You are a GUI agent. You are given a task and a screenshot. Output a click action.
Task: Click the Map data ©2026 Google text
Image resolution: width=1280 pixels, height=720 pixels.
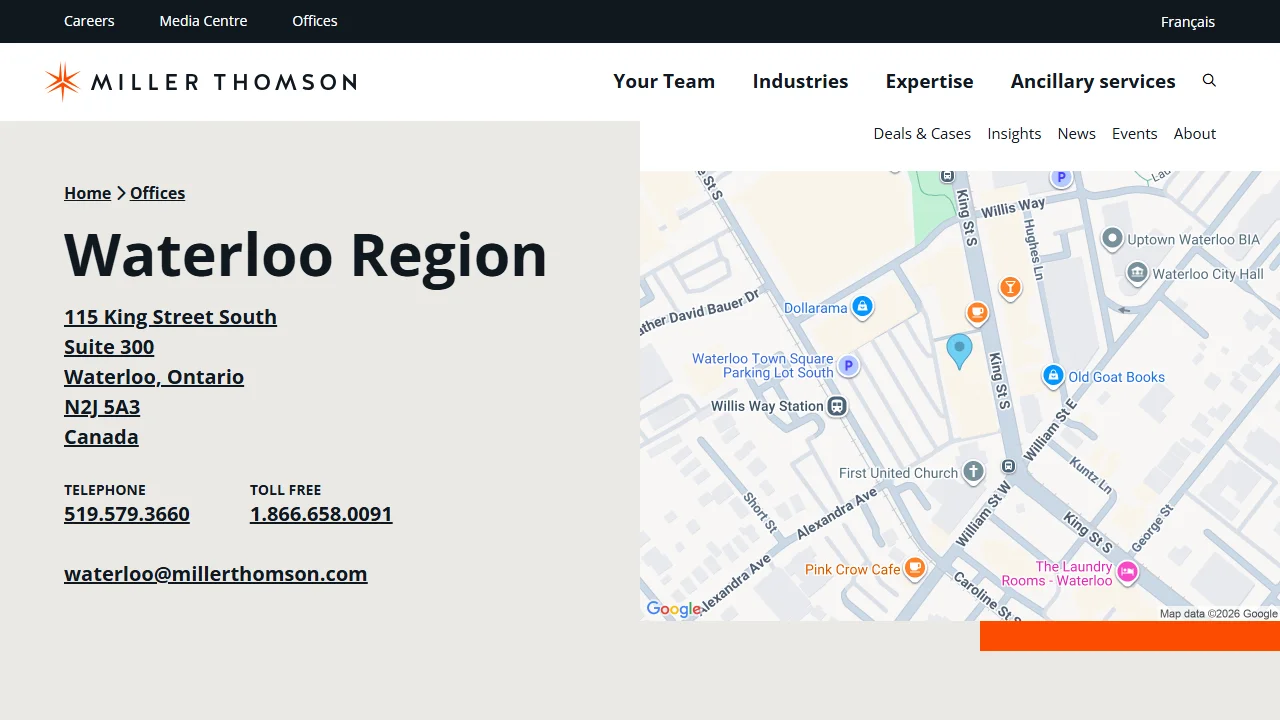point(1218,614)
